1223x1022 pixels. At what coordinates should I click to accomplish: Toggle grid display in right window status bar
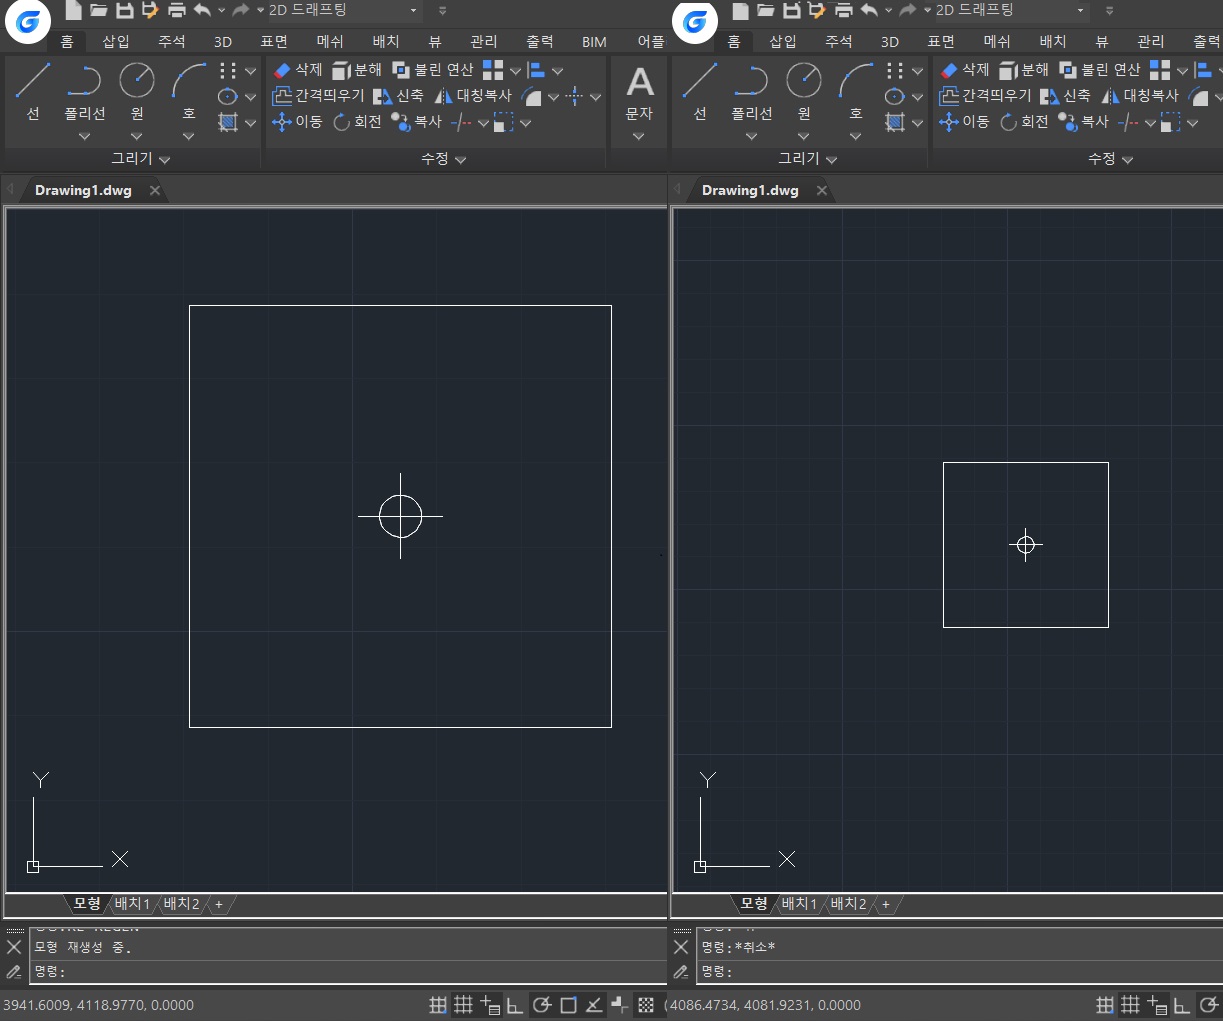pos(1130,1005)
